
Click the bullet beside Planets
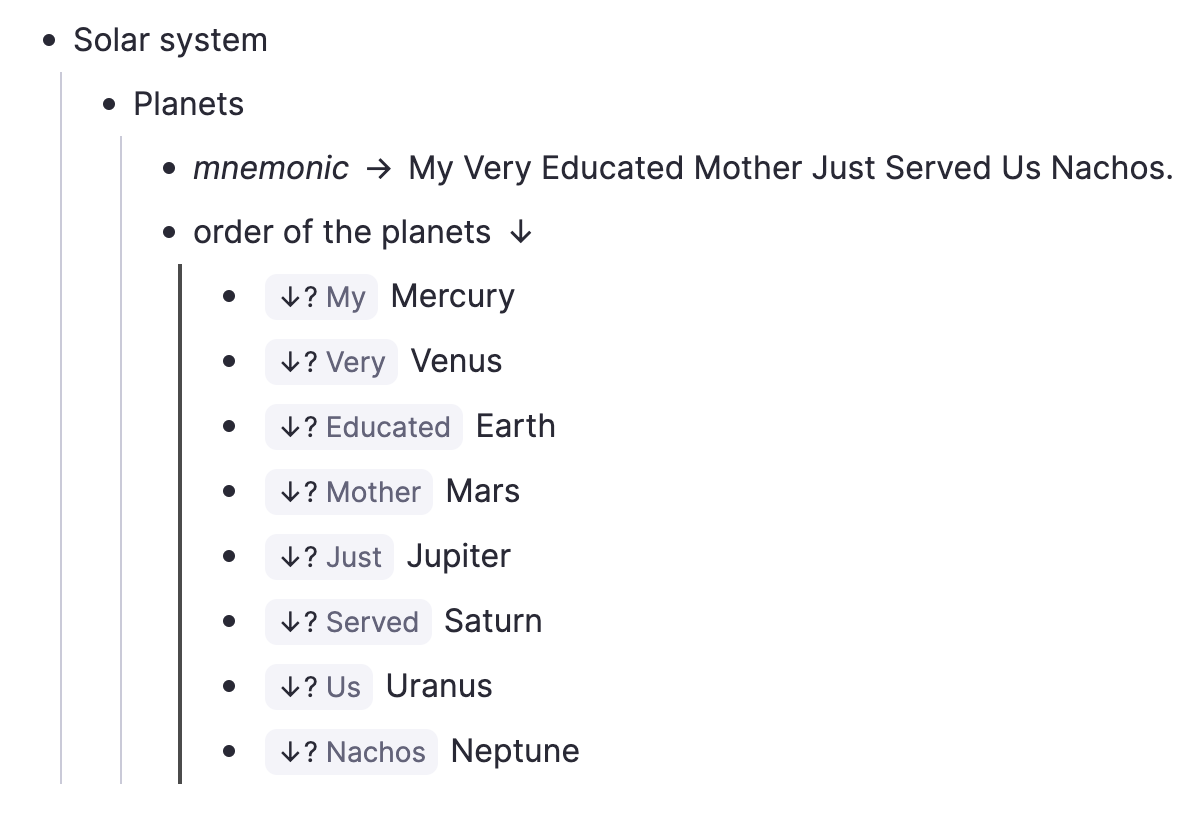pyautogui.click(x=110, y=105)
